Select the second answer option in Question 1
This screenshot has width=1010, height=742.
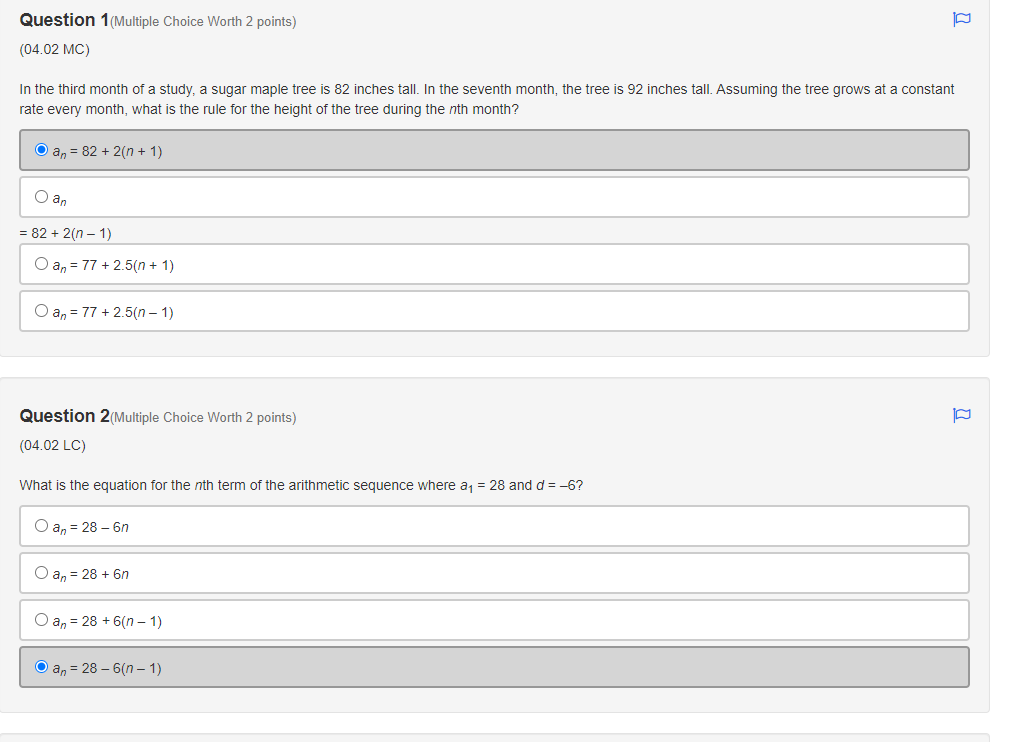[x=42, y=196]
